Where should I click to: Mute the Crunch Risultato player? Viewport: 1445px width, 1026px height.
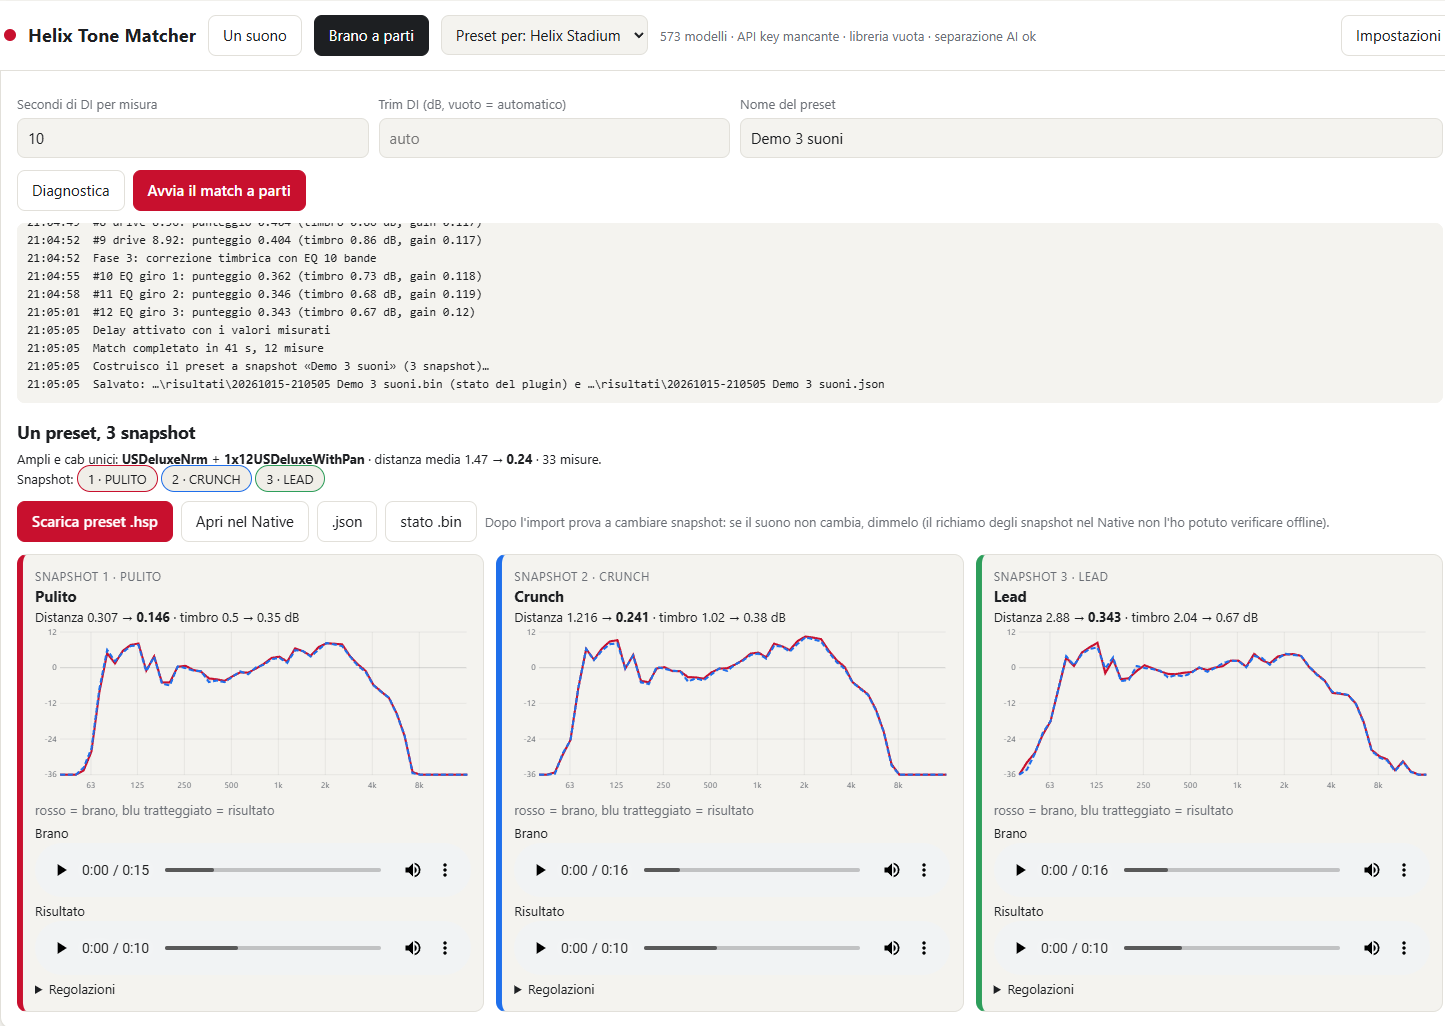point(892,948)
